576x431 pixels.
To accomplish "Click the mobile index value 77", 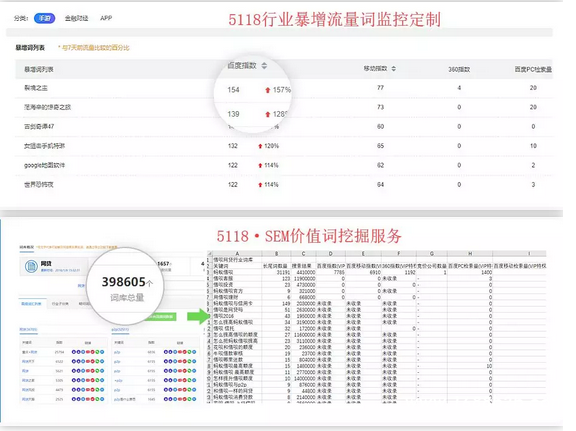I will (x=380, y=88).
